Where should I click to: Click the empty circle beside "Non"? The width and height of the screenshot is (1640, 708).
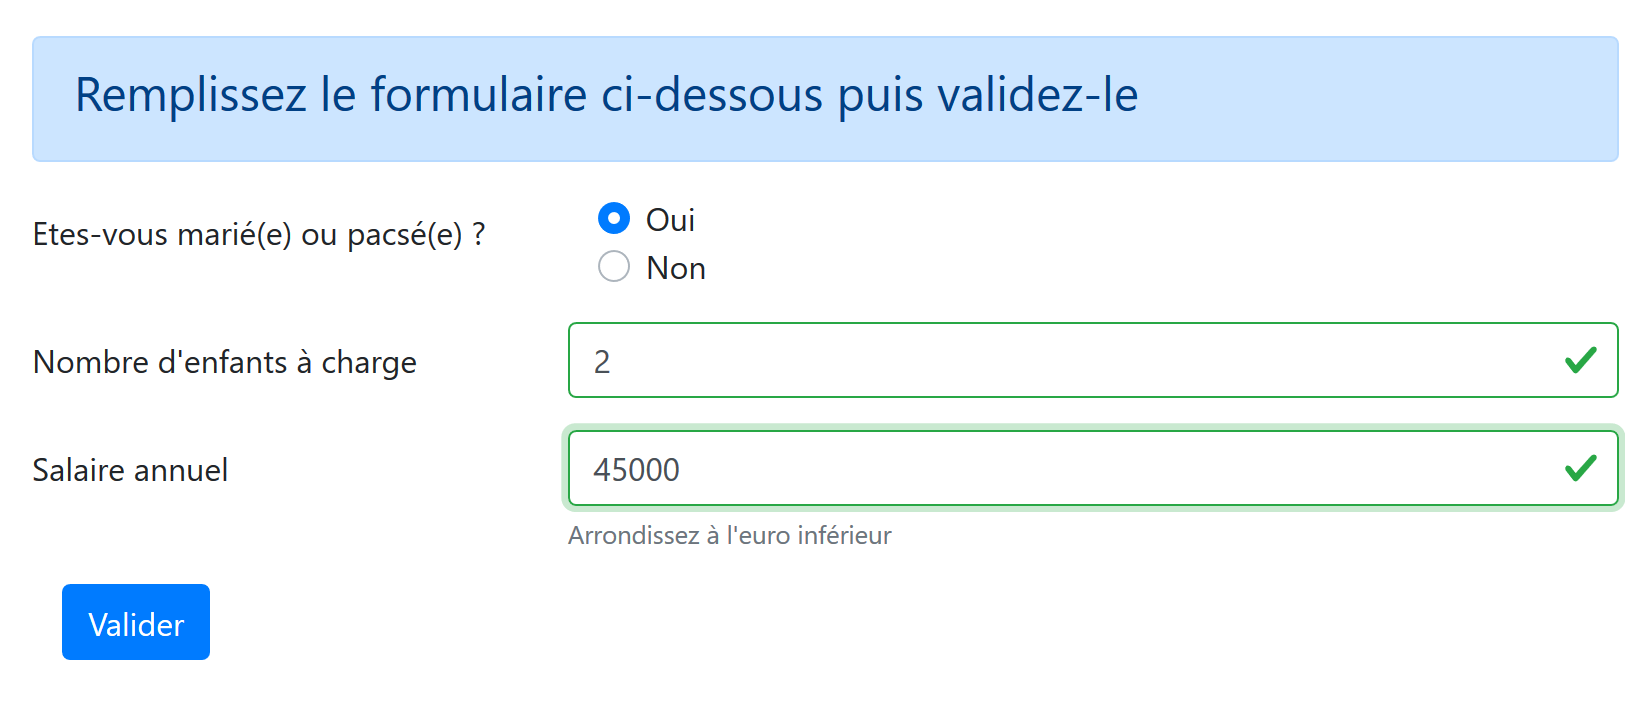[x=613, y=266]
